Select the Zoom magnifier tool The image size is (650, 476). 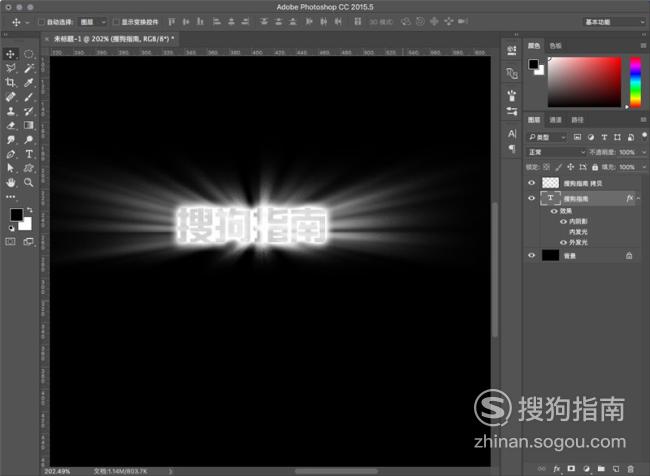pos(29,182)
